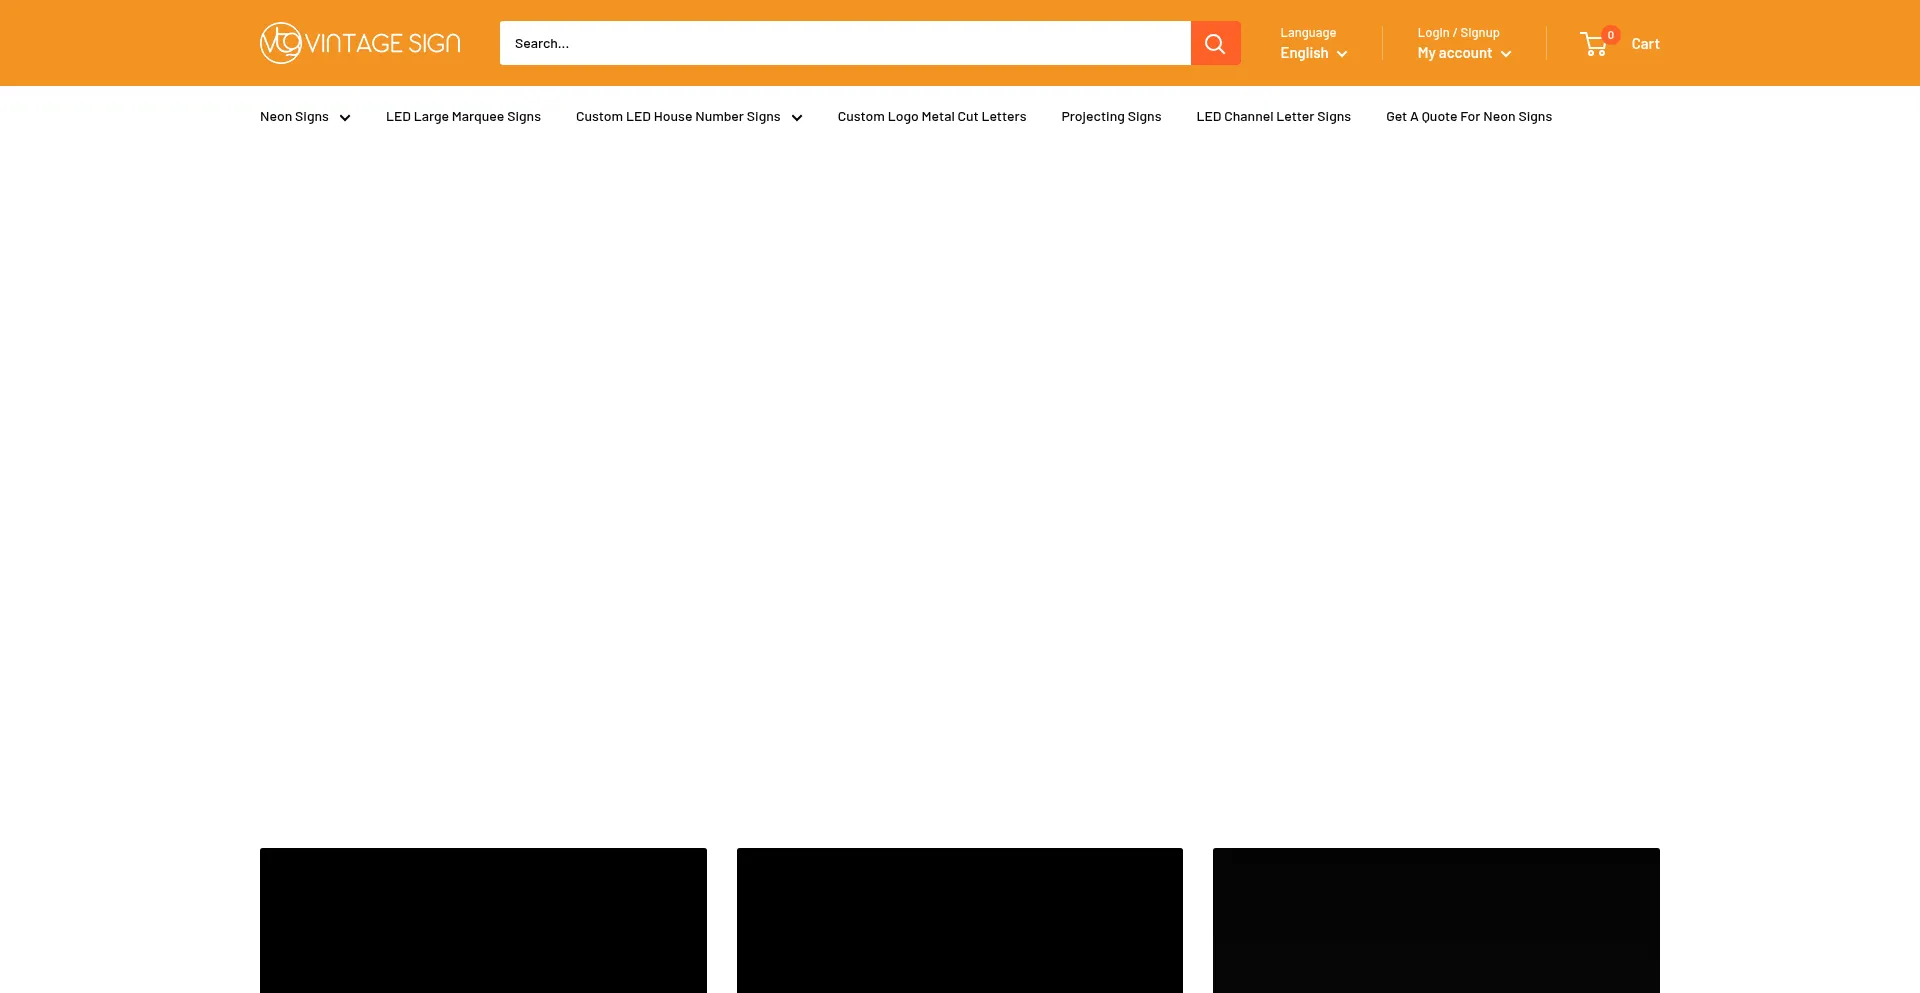Click the third black product thumbnail
The image size is (1920, 993).
coord(1436,920)
